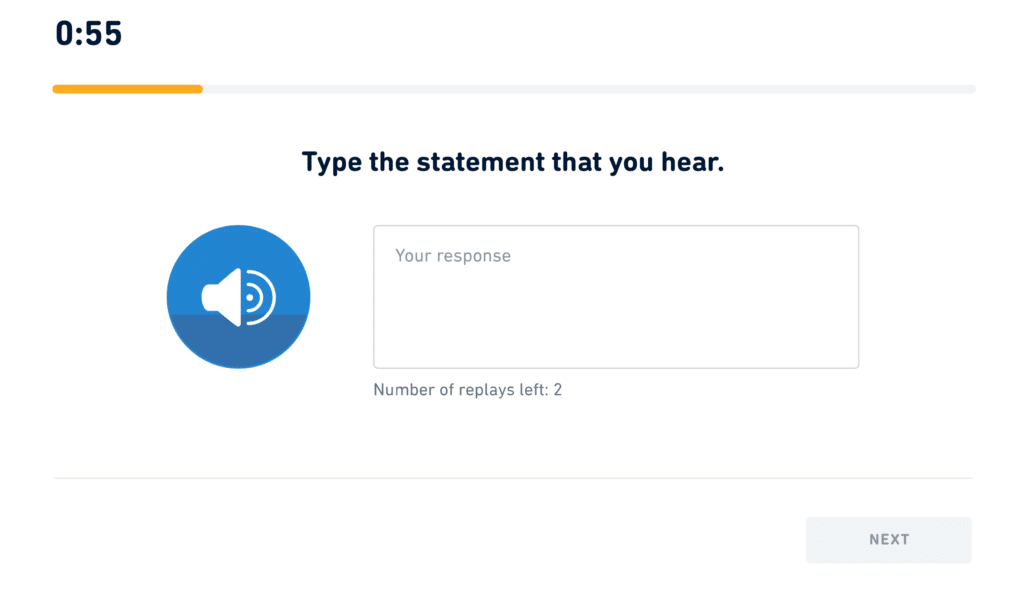The image size is (1024, 598).
Task: Click the lighter upper half of audio circle
Action: pyautogui.click(x=238, y=250)
